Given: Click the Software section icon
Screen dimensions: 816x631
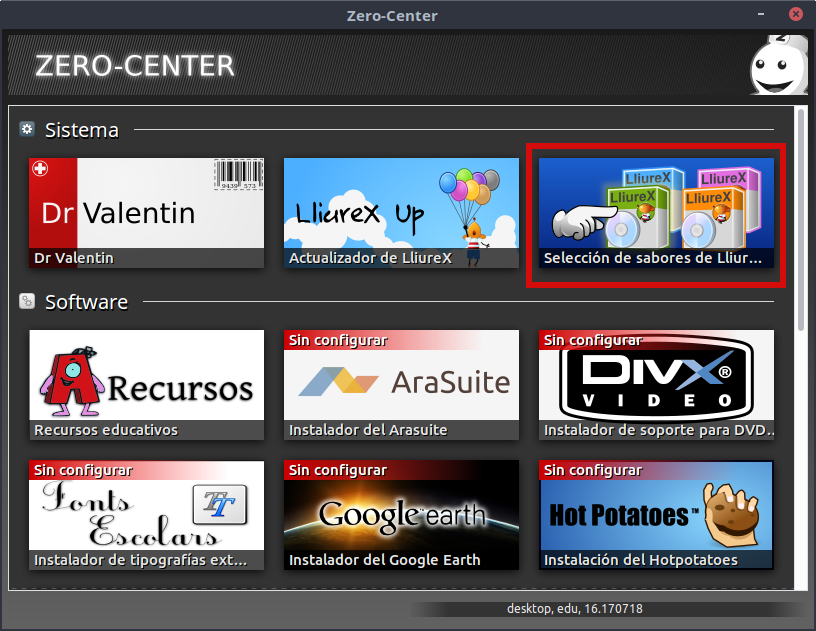Looking at the screenshot, I should pyautogui.click(x=27, y=301).
